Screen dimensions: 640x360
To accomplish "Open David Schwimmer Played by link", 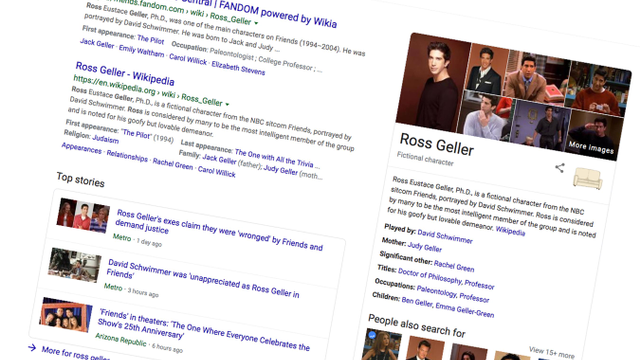I will (x=445, y=237).
